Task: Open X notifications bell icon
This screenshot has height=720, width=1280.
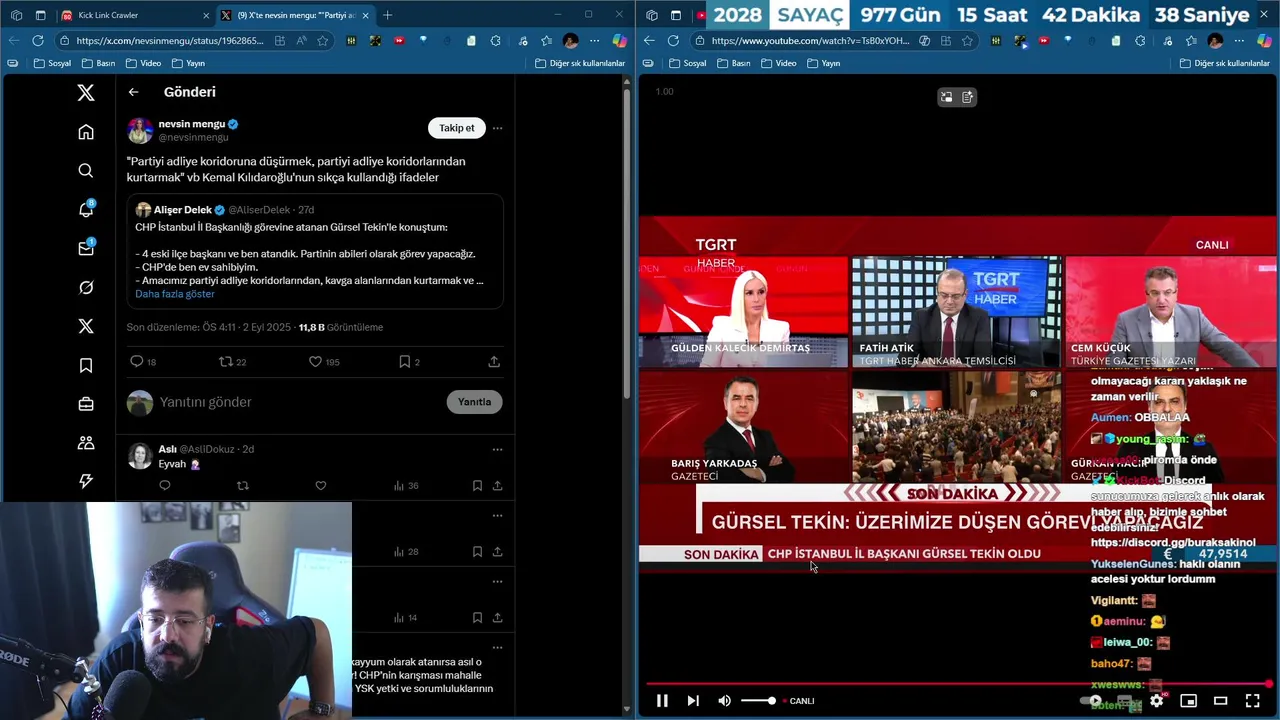Action: coord(86,209)
